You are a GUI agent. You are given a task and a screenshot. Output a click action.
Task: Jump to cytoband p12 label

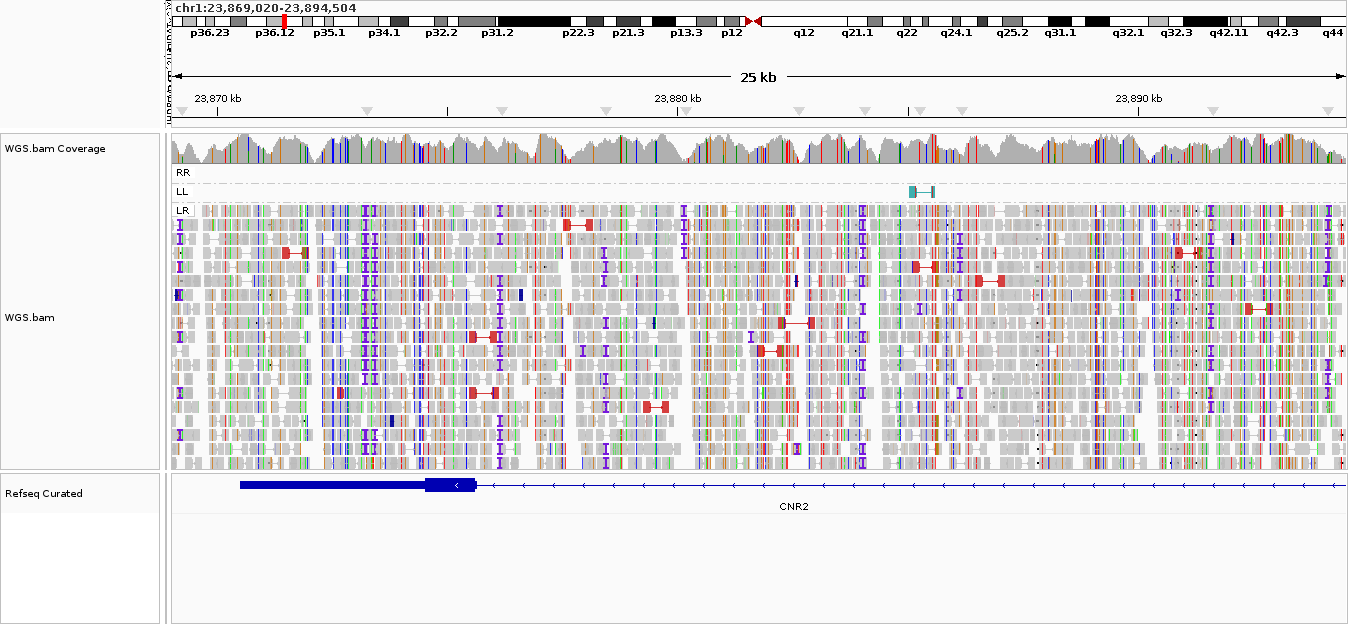click(732, 33)
